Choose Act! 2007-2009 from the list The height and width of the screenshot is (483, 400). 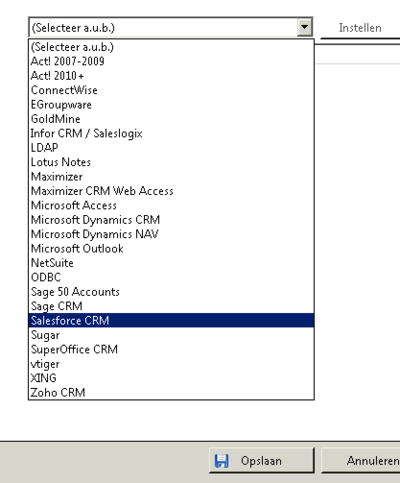(171, 61)
